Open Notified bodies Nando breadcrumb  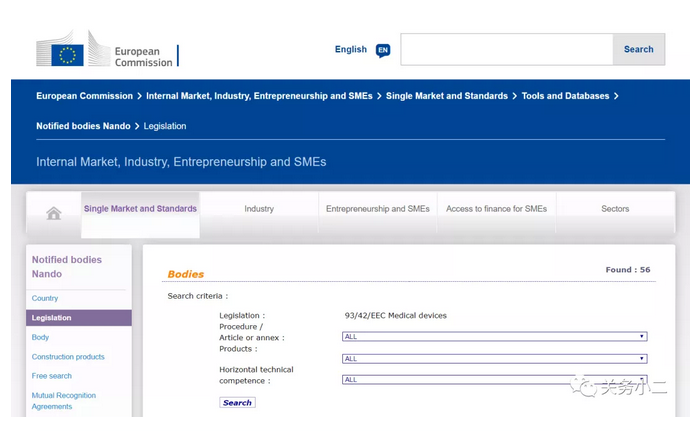[83, 126]
